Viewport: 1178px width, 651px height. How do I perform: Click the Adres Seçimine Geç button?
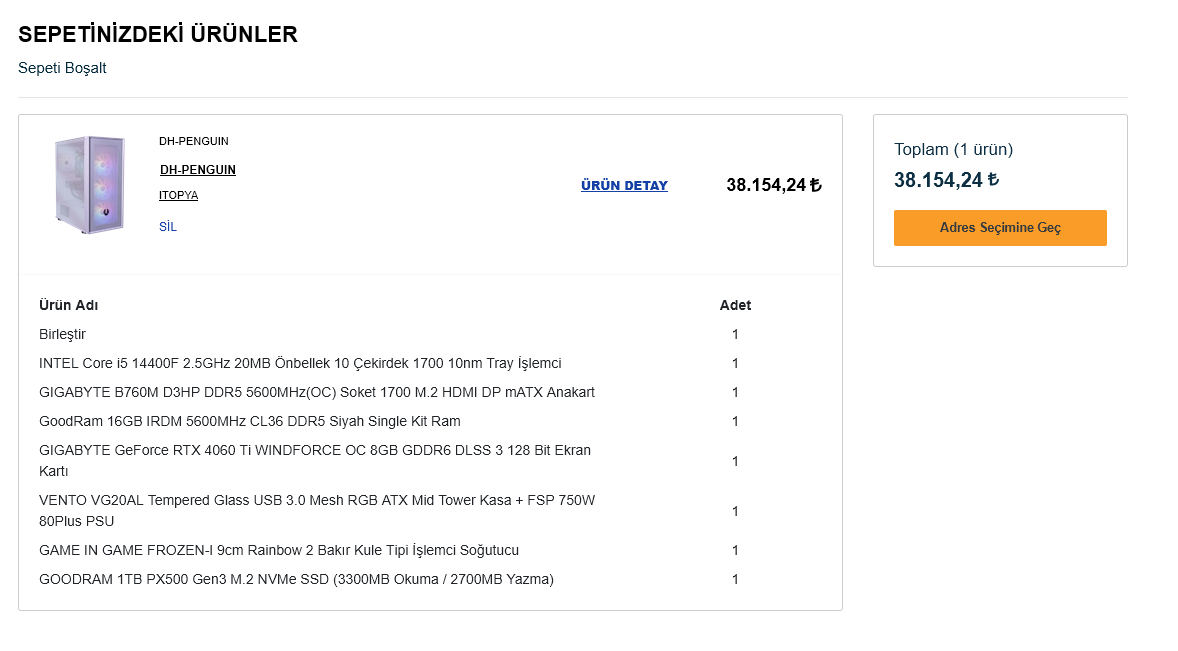click(x=1000, y=228)
